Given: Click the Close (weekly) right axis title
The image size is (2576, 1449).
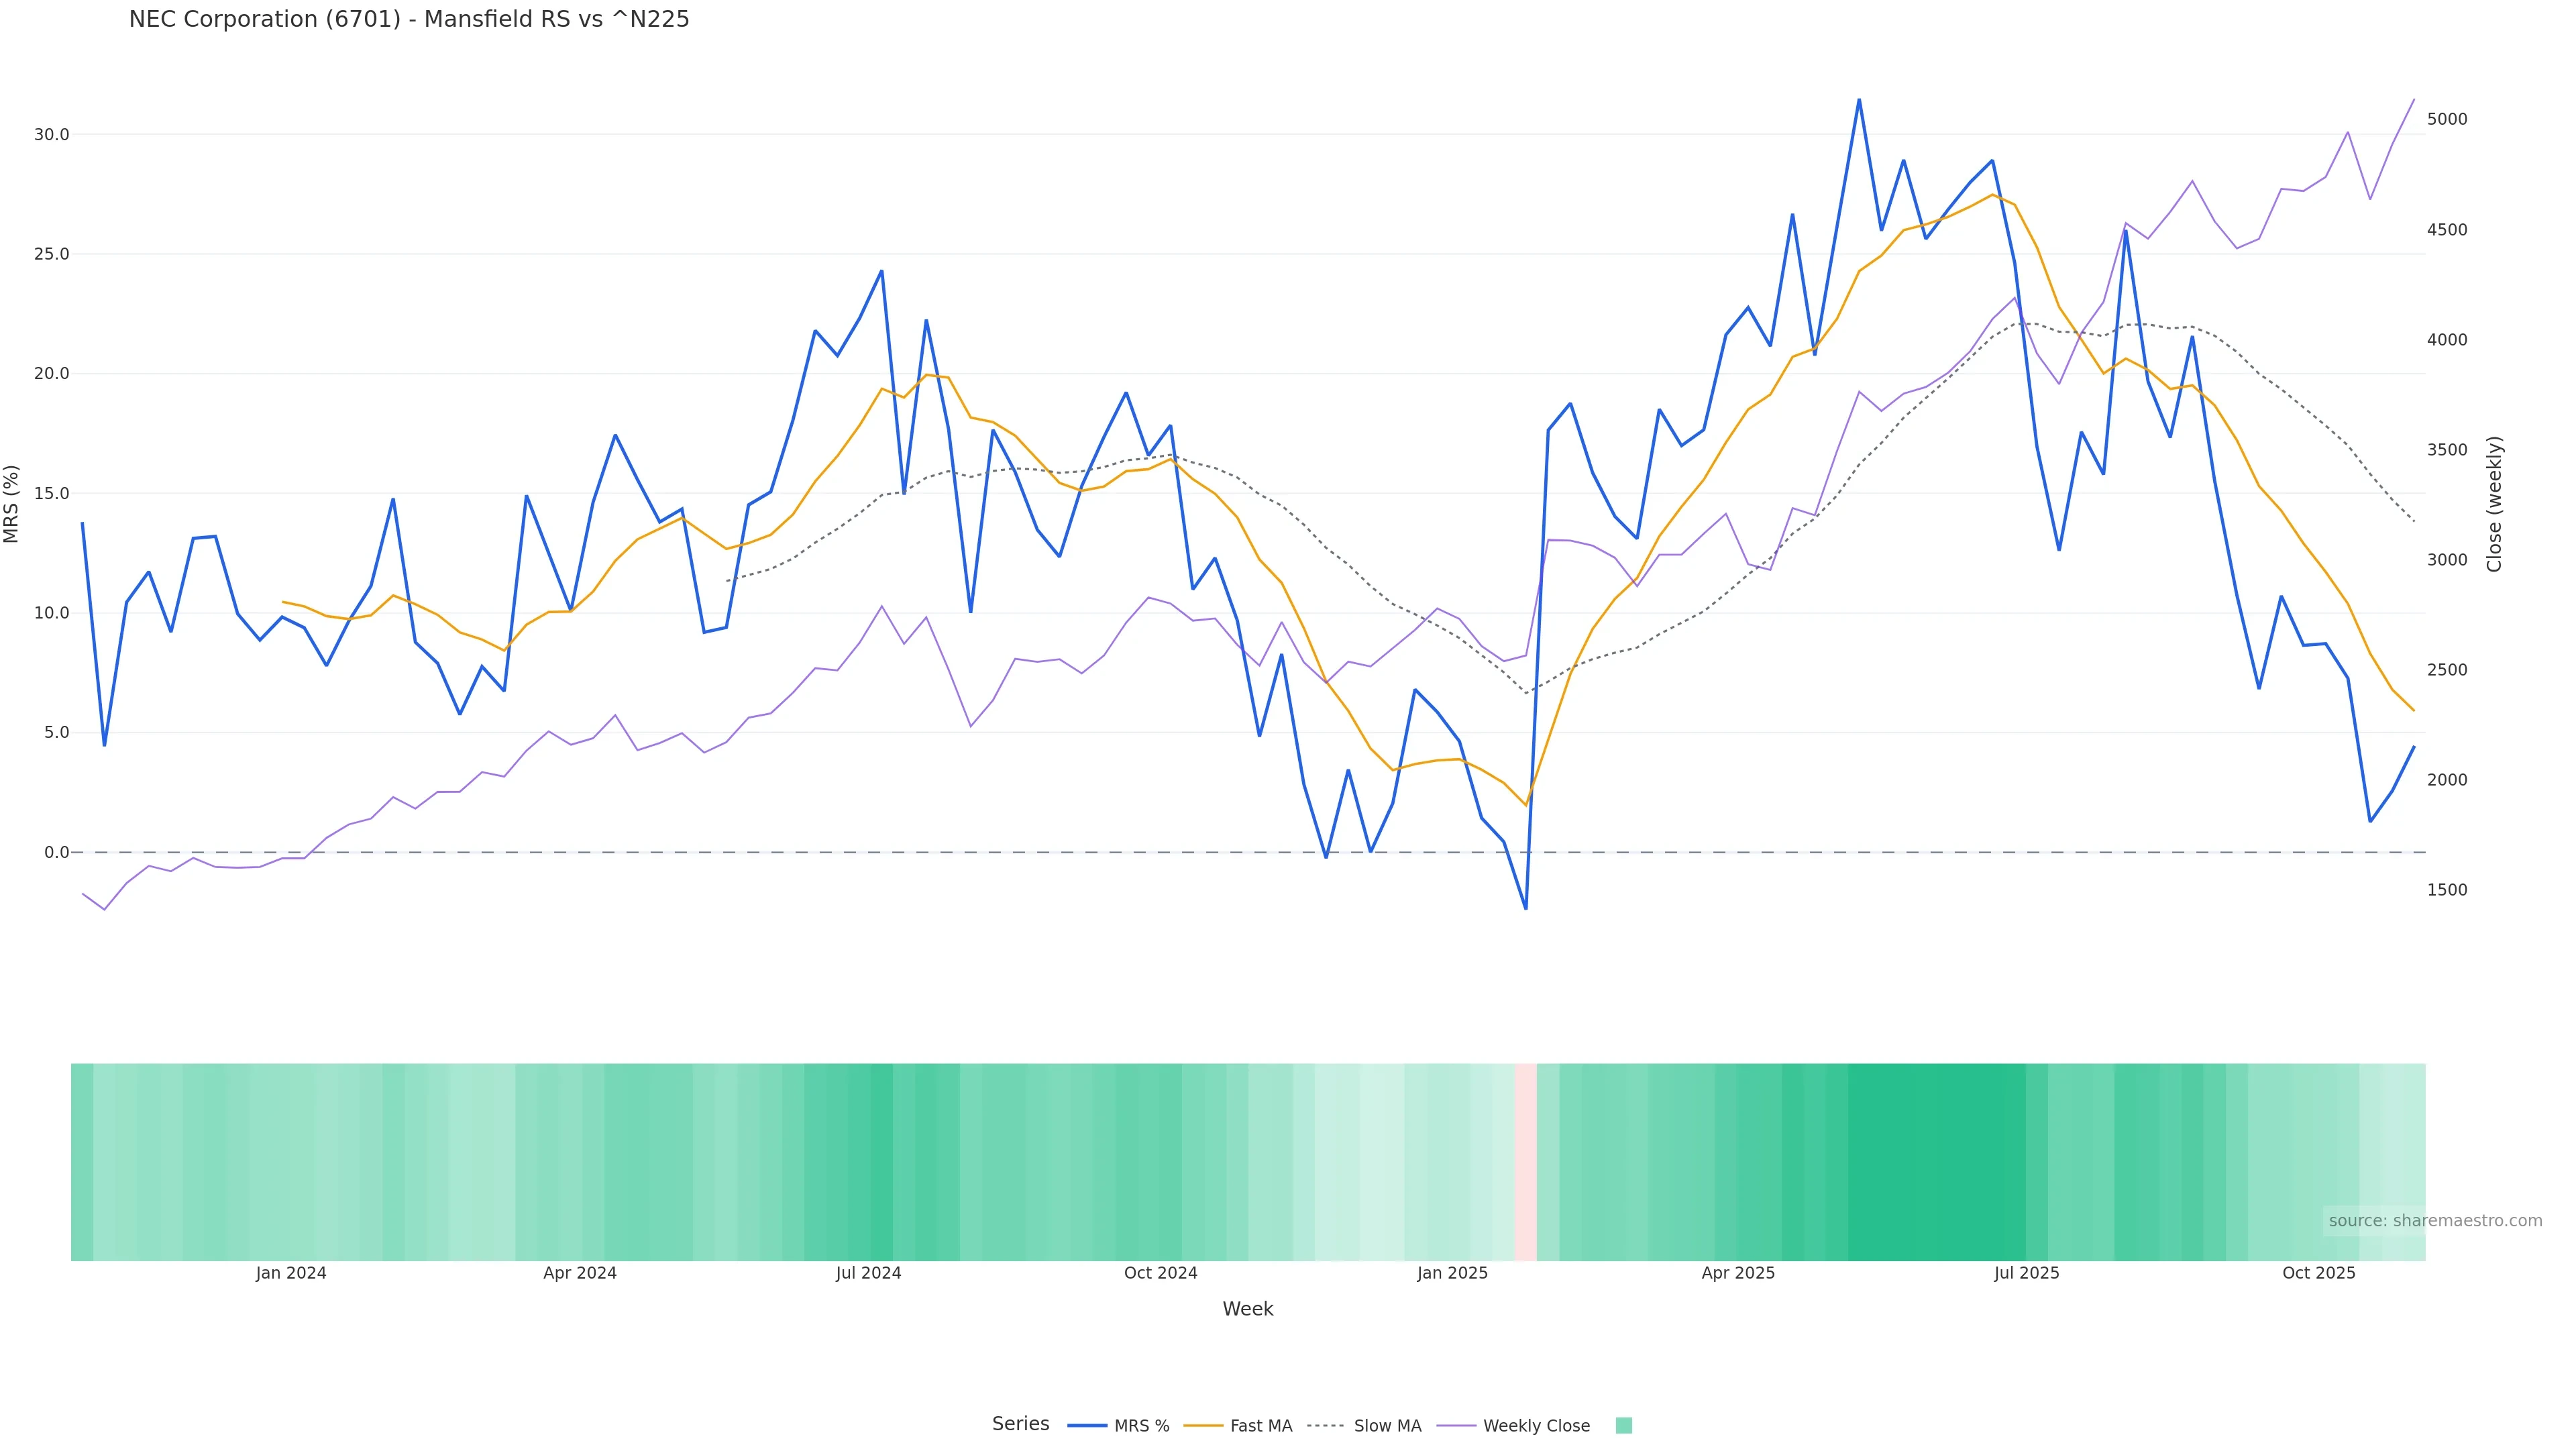Looking at the screenshot, I should tap(2494, 504).
